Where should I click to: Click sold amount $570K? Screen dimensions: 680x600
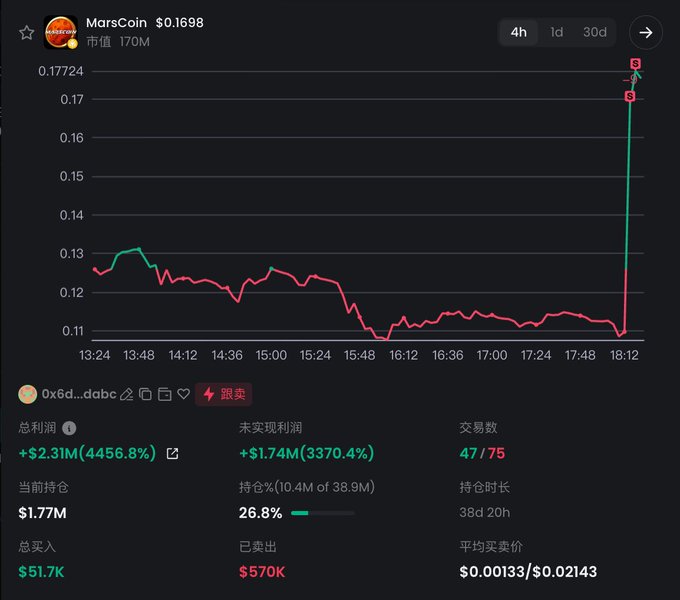(x=262, y=572)
